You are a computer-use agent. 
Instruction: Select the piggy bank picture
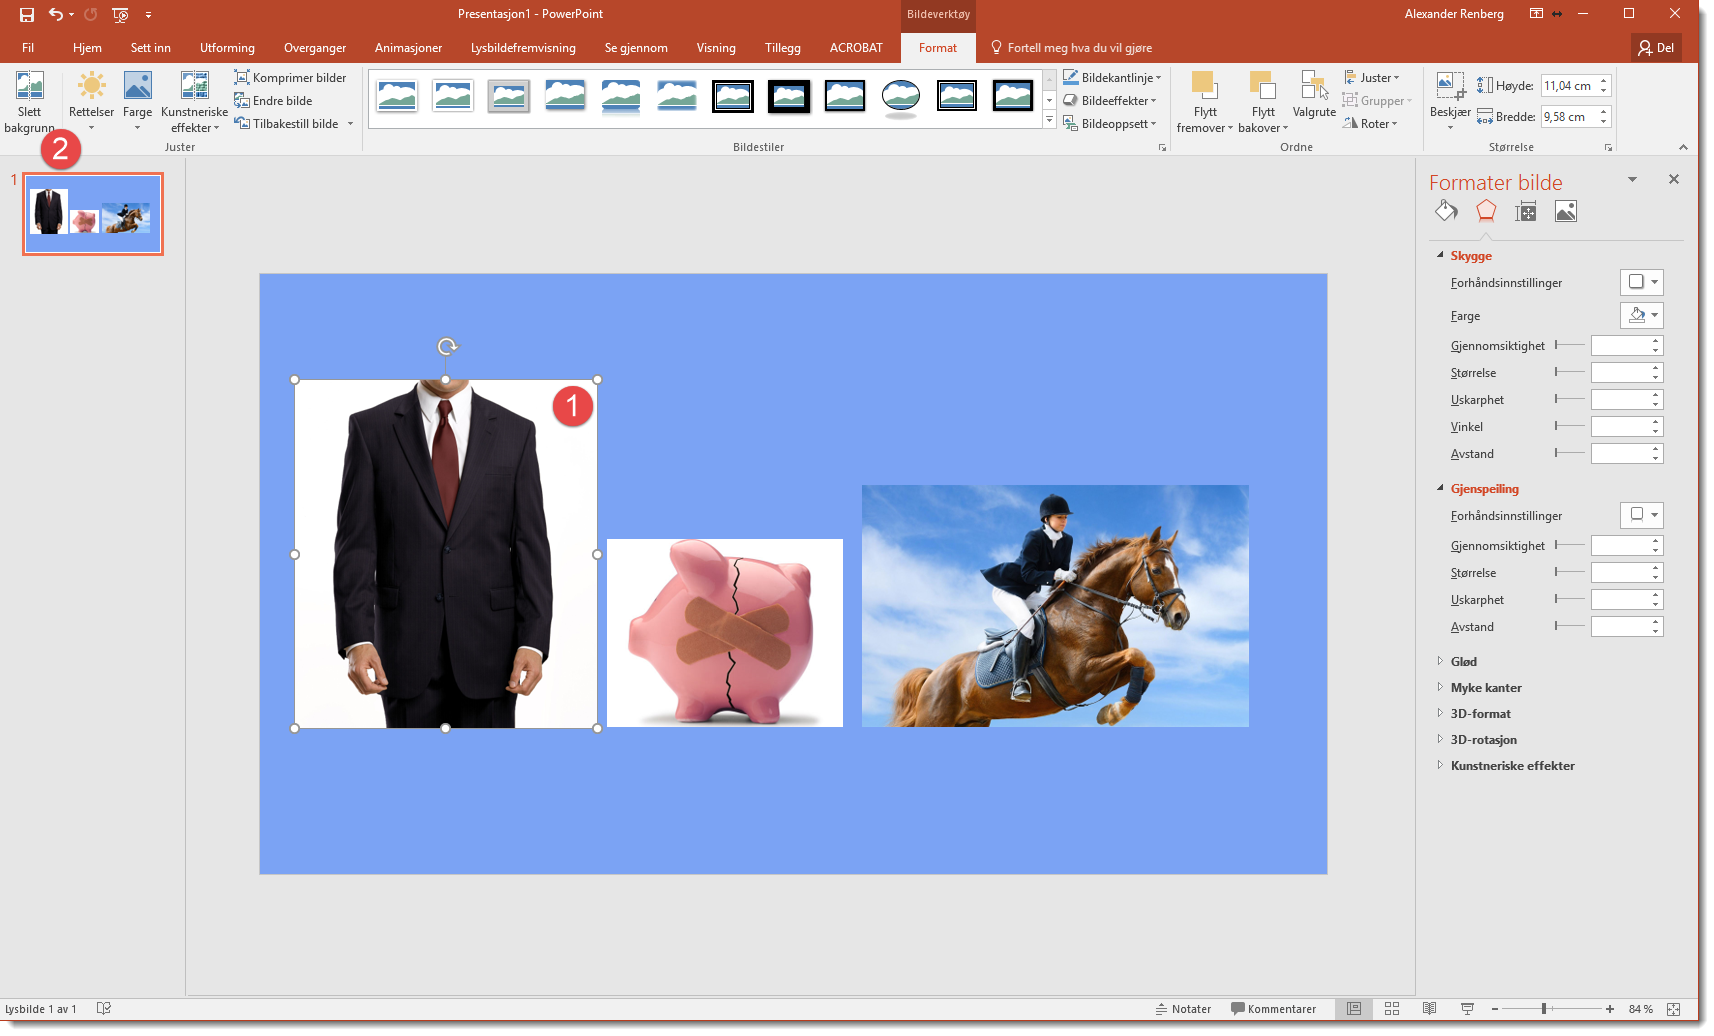pyautogui.click(x=725, y=633)
